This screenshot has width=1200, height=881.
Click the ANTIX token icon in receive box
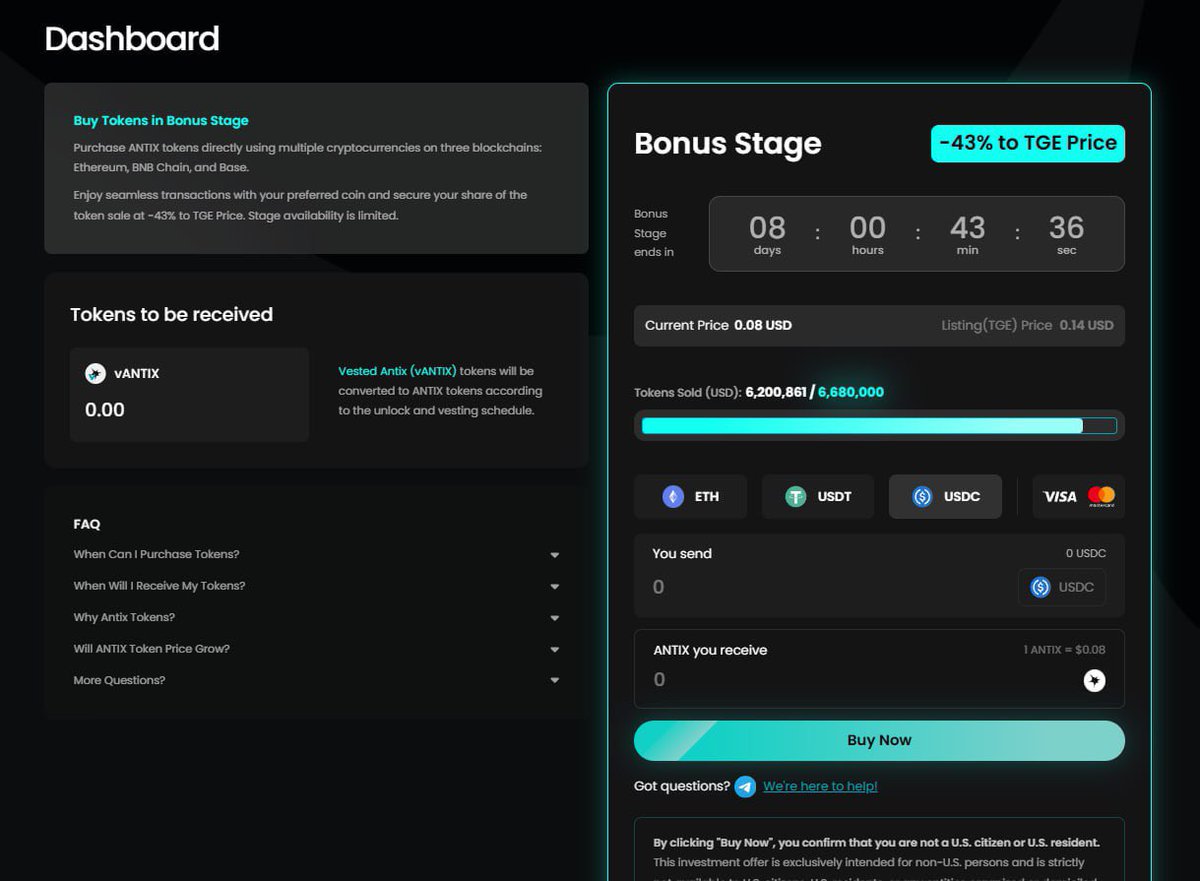point(1095,681)
